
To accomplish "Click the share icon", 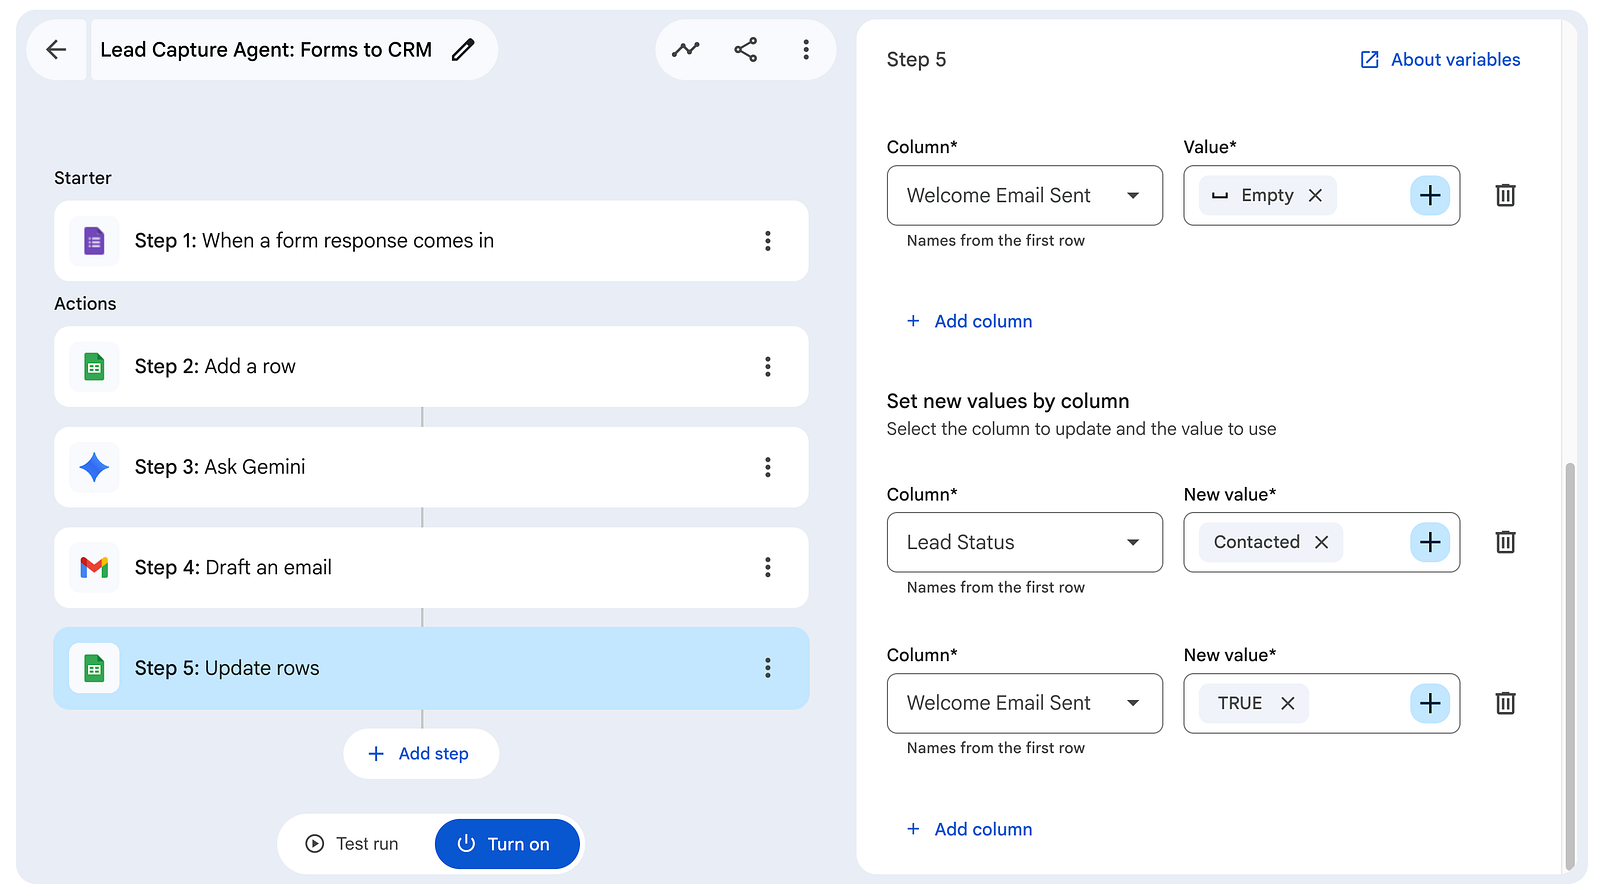I will coord(746,50).
